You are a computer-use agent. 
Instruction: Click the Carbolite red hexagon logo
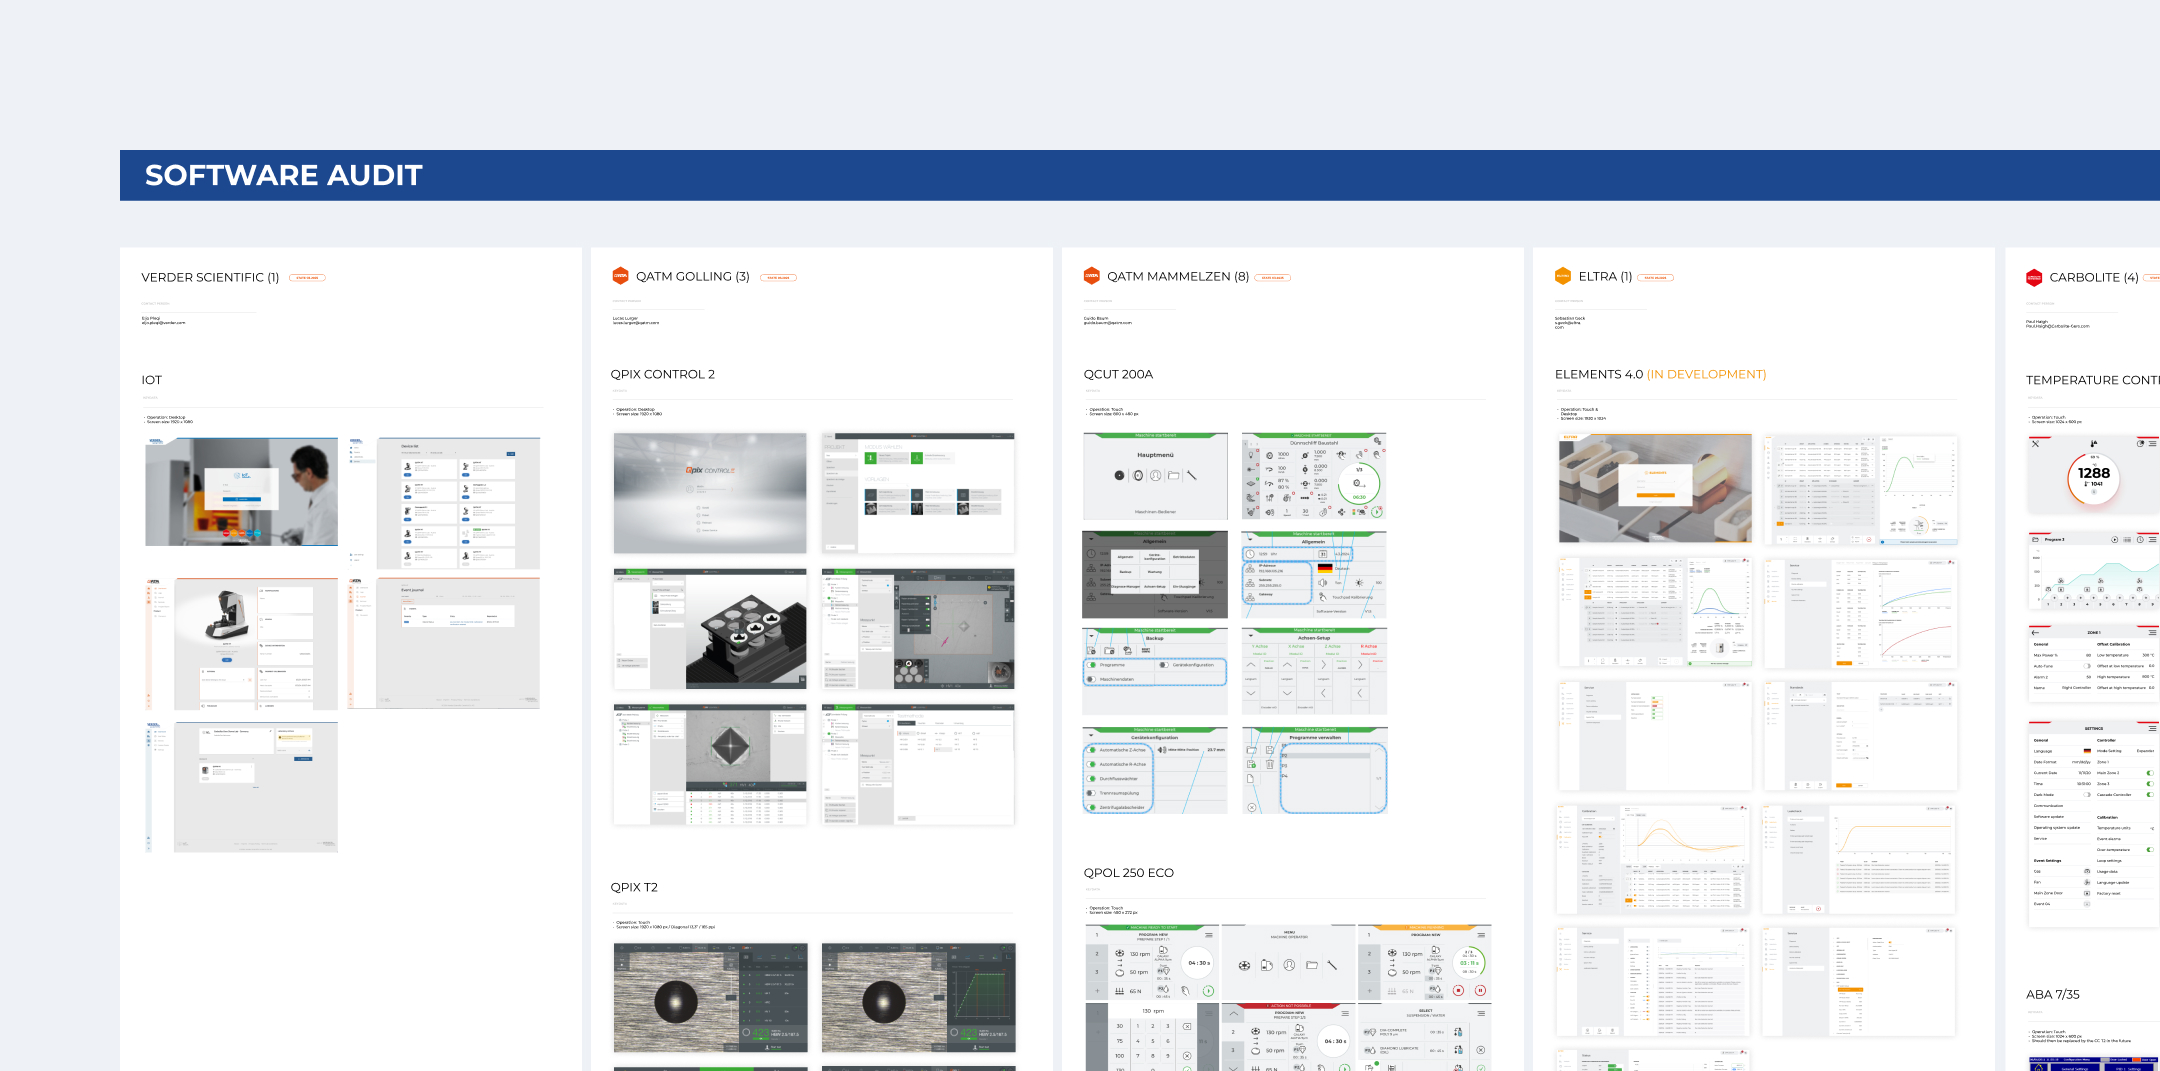[x=2034, y=278]
